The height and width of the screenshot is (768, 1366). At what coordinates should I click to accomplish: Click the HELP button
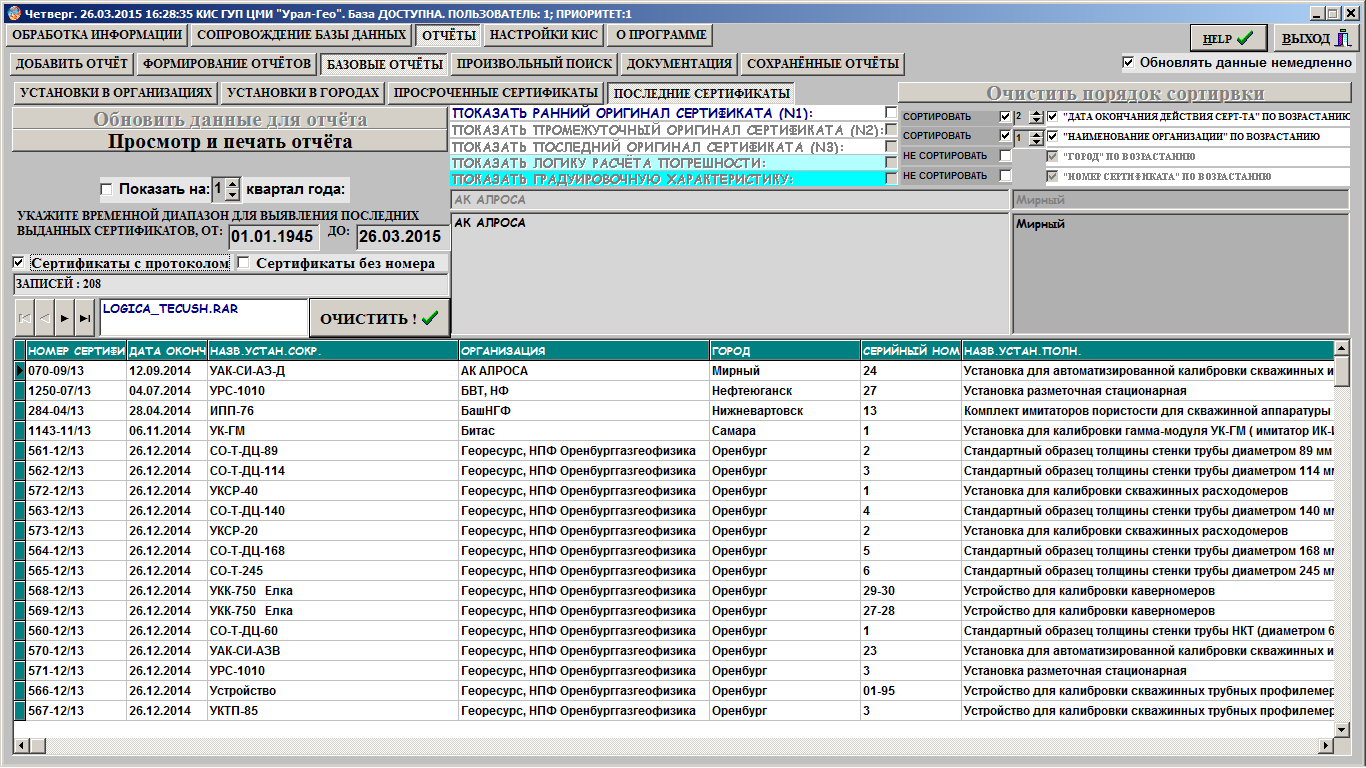pos(1228,38)
